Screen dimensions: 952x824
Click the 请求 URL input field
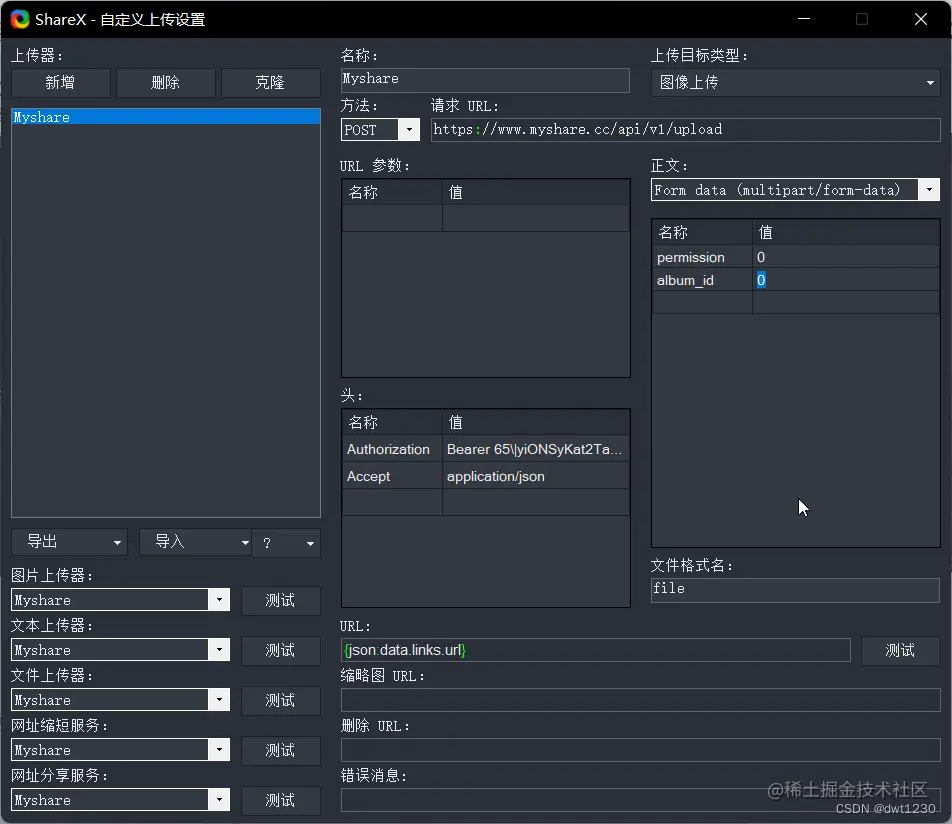tap(685, 130)
